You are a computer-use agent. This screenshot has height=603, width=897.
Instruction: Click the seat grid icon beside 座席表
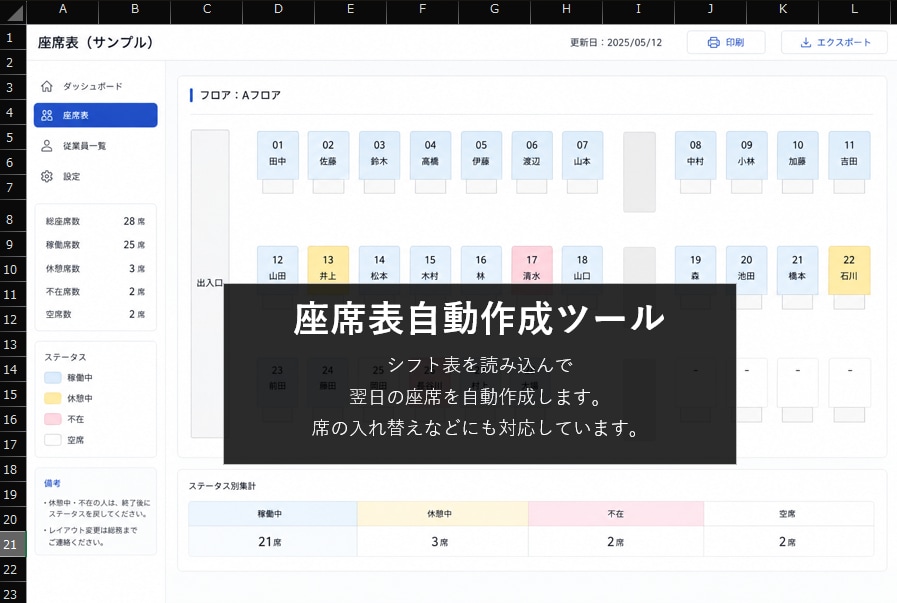(47, 116)
